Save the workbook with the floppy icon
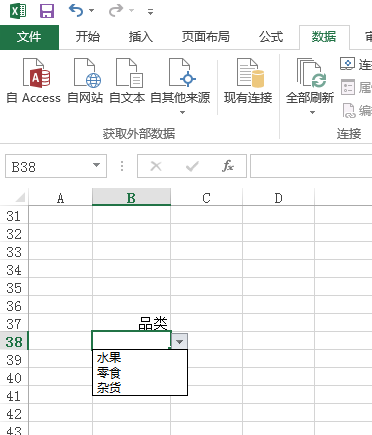 point(47,11)
